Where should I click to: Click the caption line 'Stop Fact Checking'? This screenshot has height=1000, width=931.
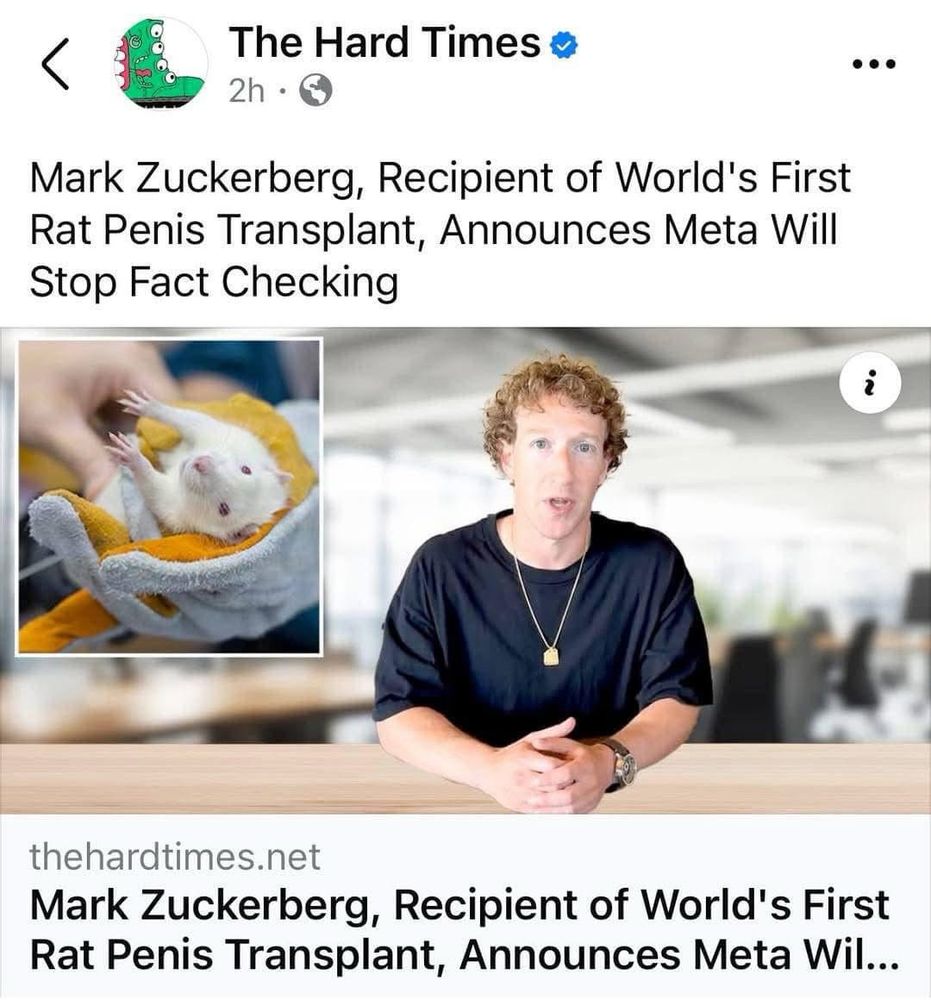214,283
